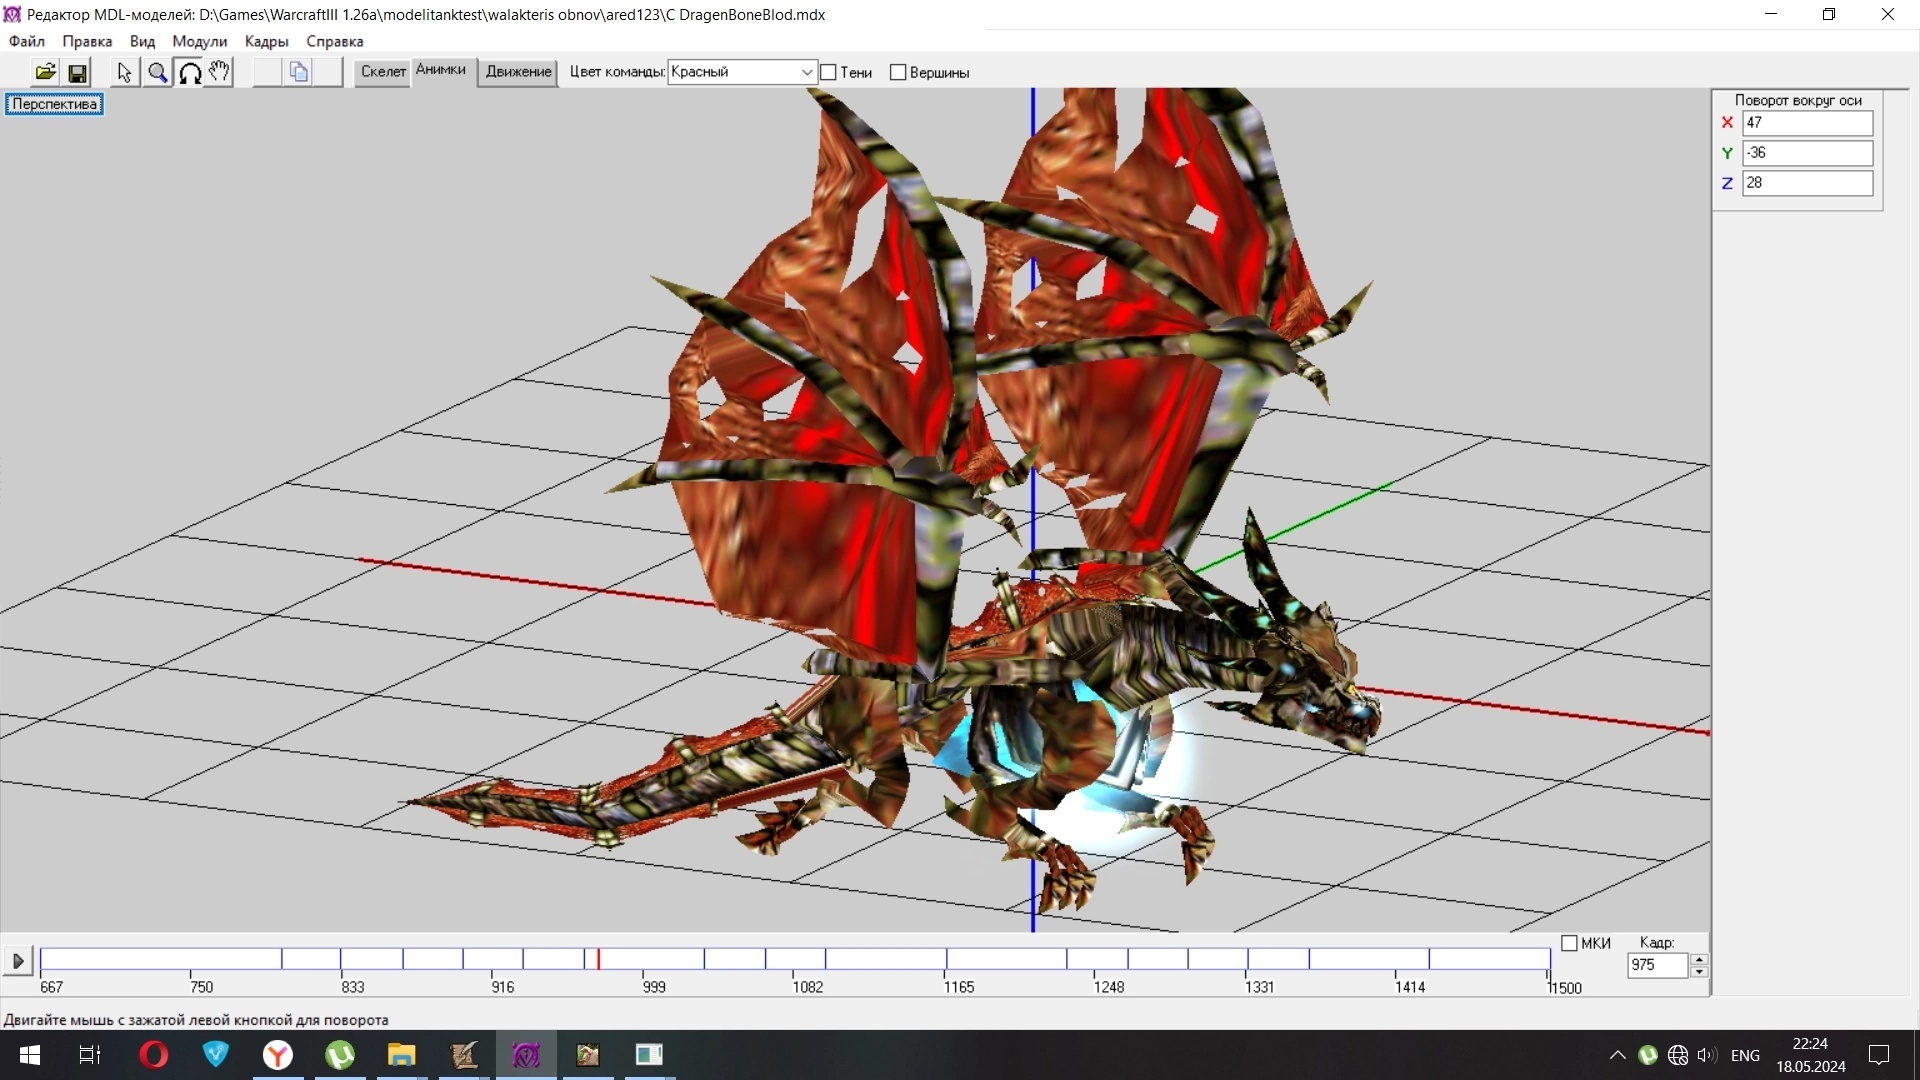The width and height of the screenshot is (1920, 1080).
Task: Click the Save floppy disk icon
Action: pos(77,72)
